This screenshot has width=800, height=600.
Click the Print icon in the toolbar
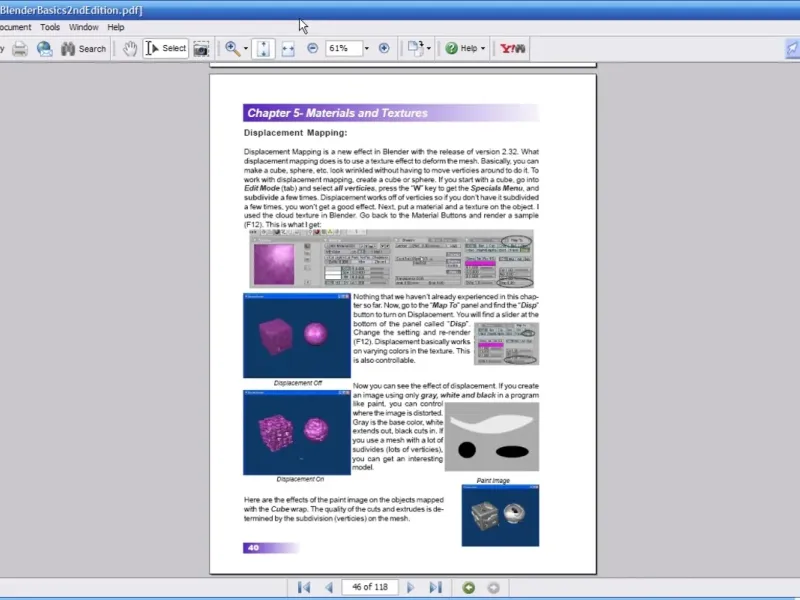[x=19, y=48]
